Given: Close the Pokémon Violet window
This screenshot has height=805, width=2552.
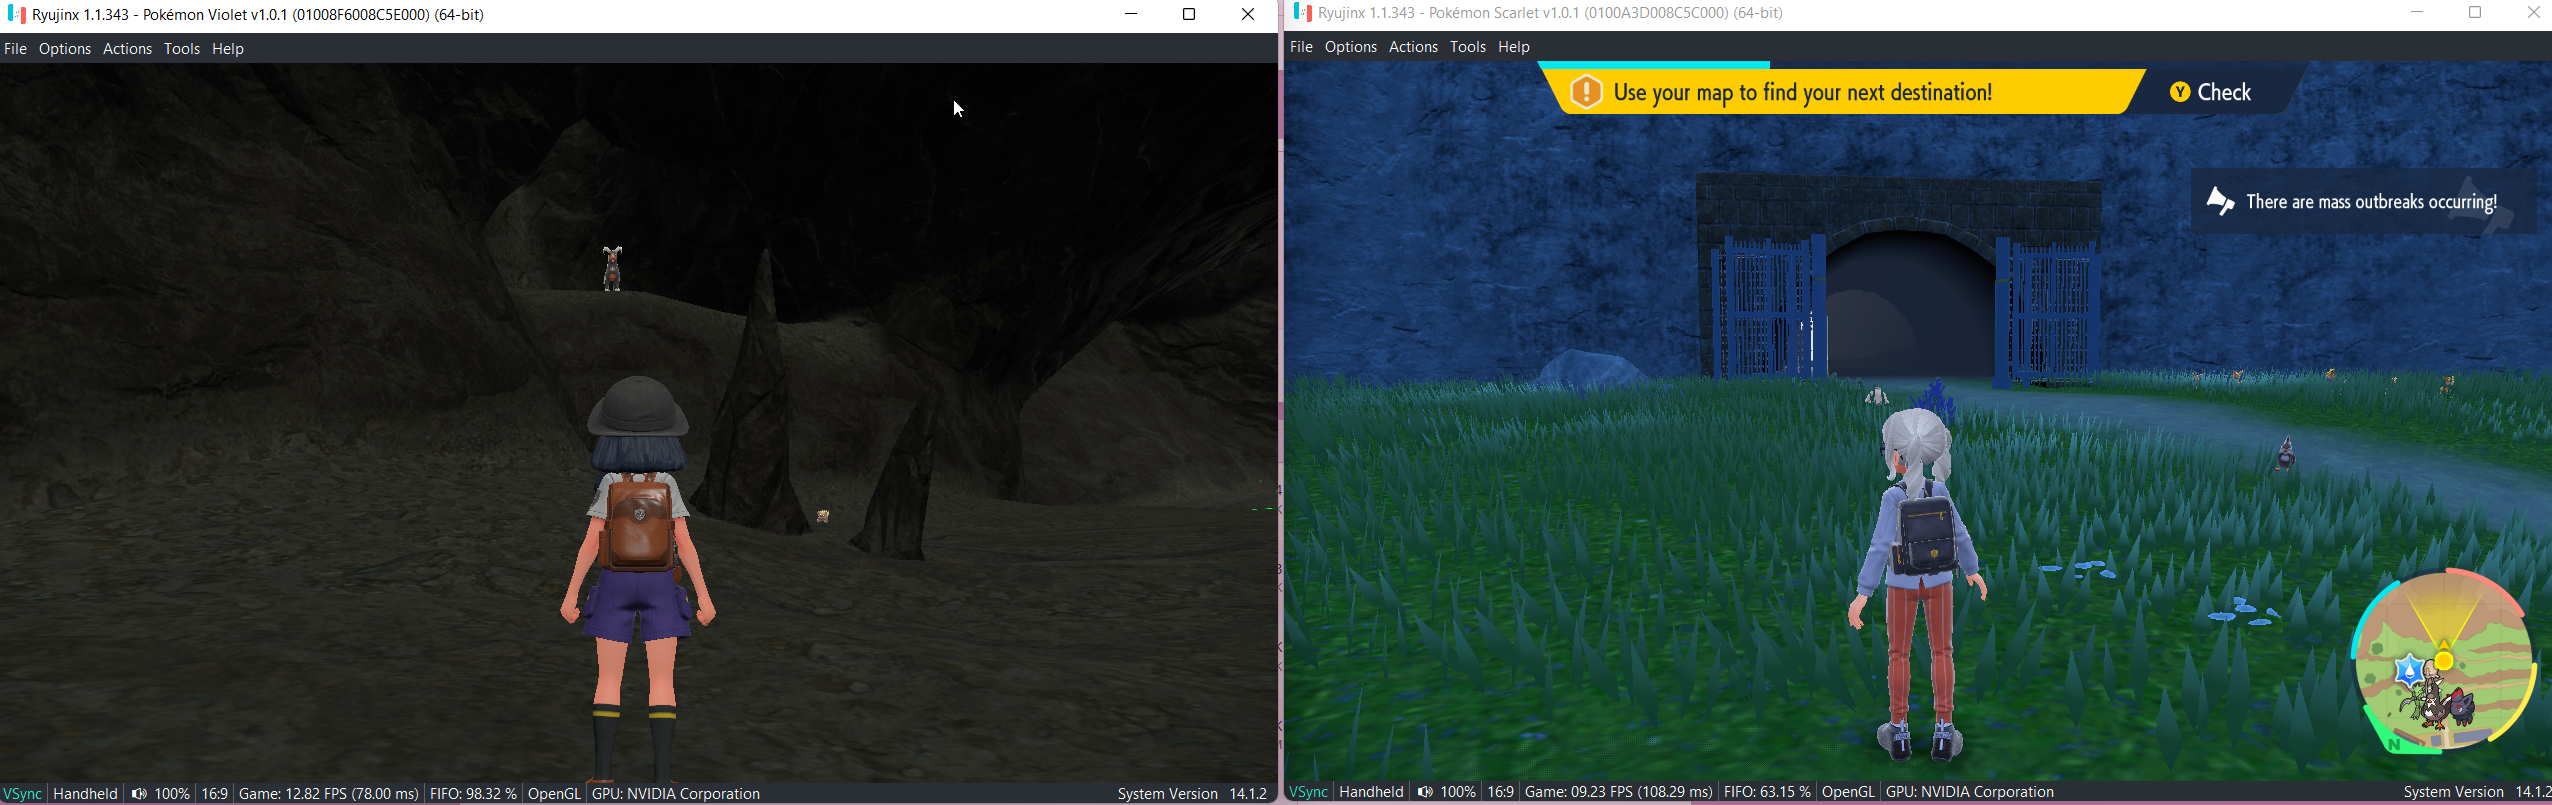Looking at the screenshot, I should (1248, 15).
